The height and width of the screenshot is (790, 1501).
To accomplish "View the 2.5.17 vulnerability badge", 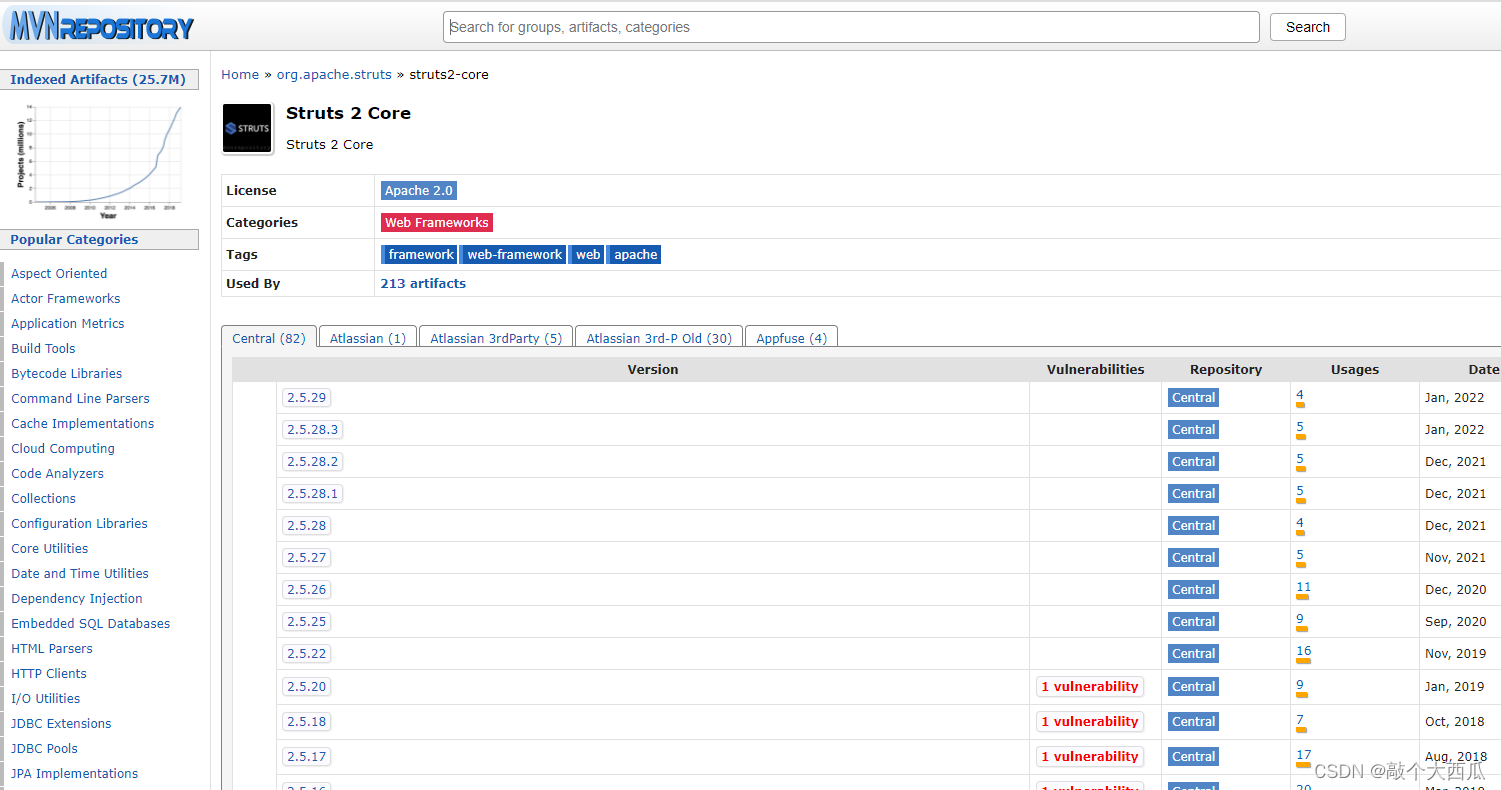I will pos(1090,756).
